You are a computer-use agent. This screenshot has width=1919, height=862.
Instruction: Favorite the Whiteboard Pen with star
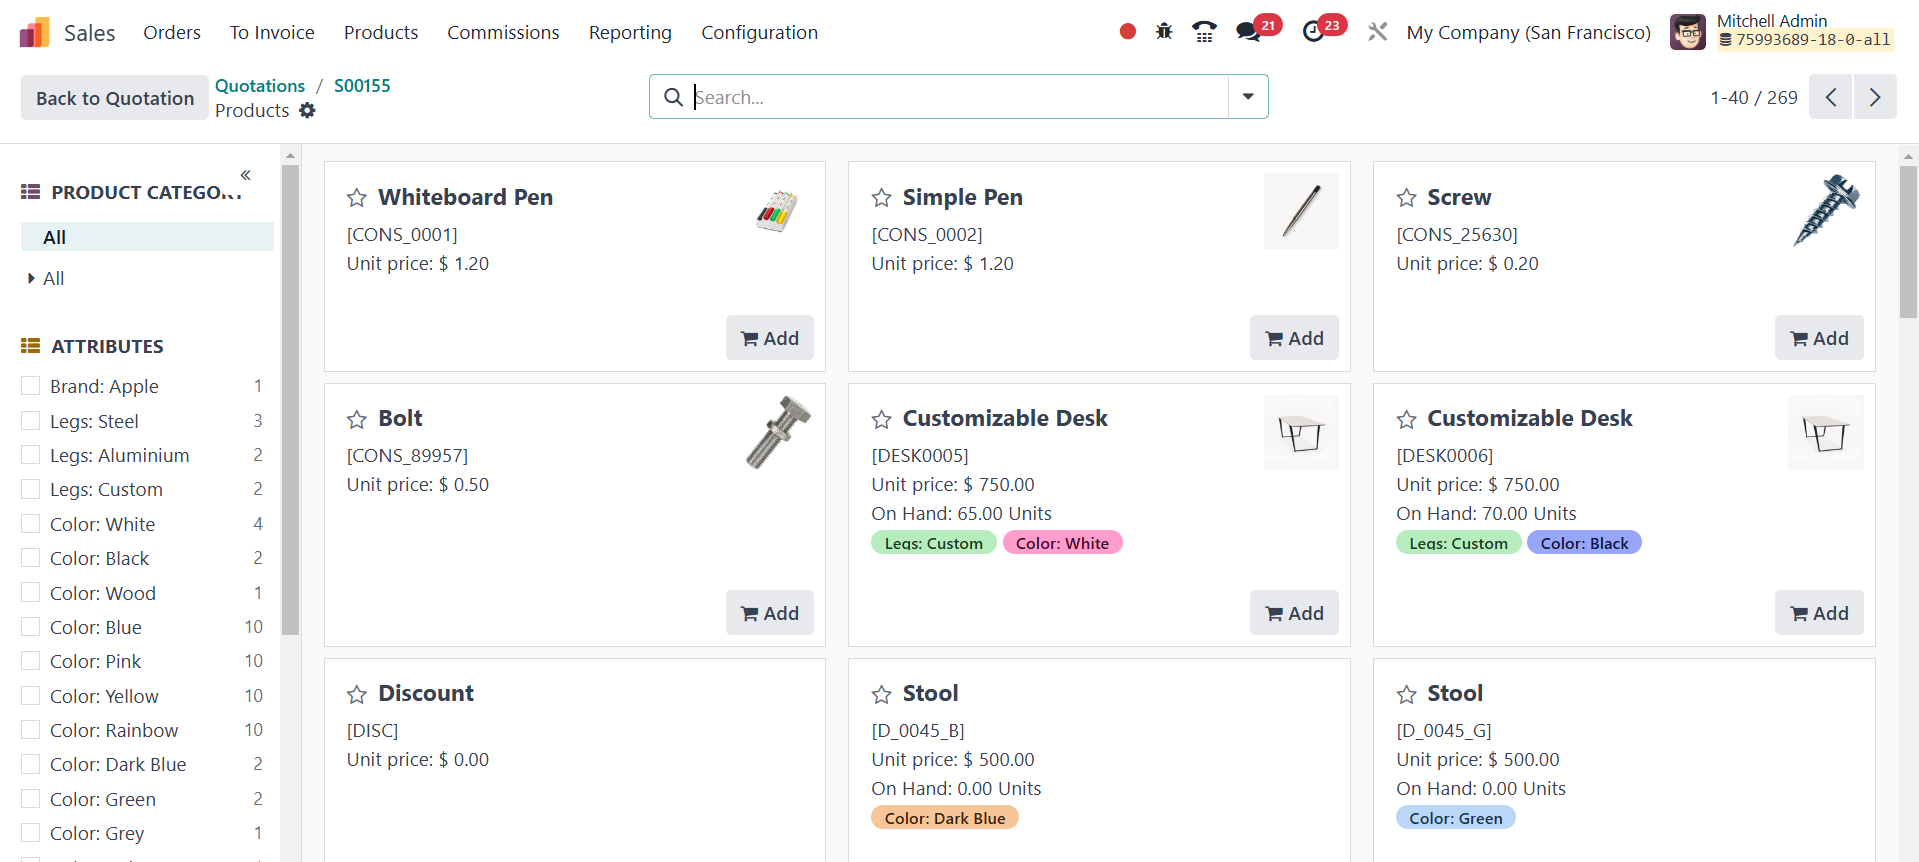point(357,198)
